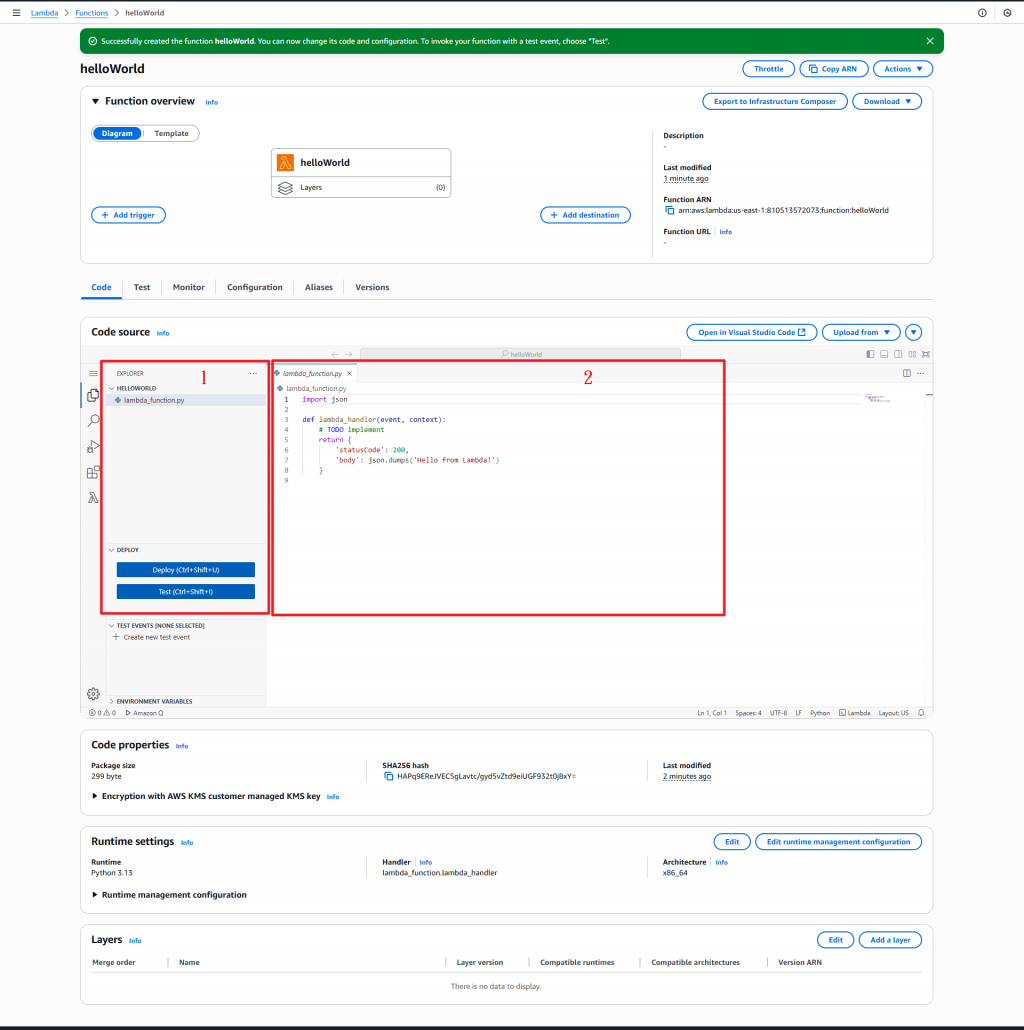Select lambda_function.py in the explorer tree

click(x=186, y=400)
